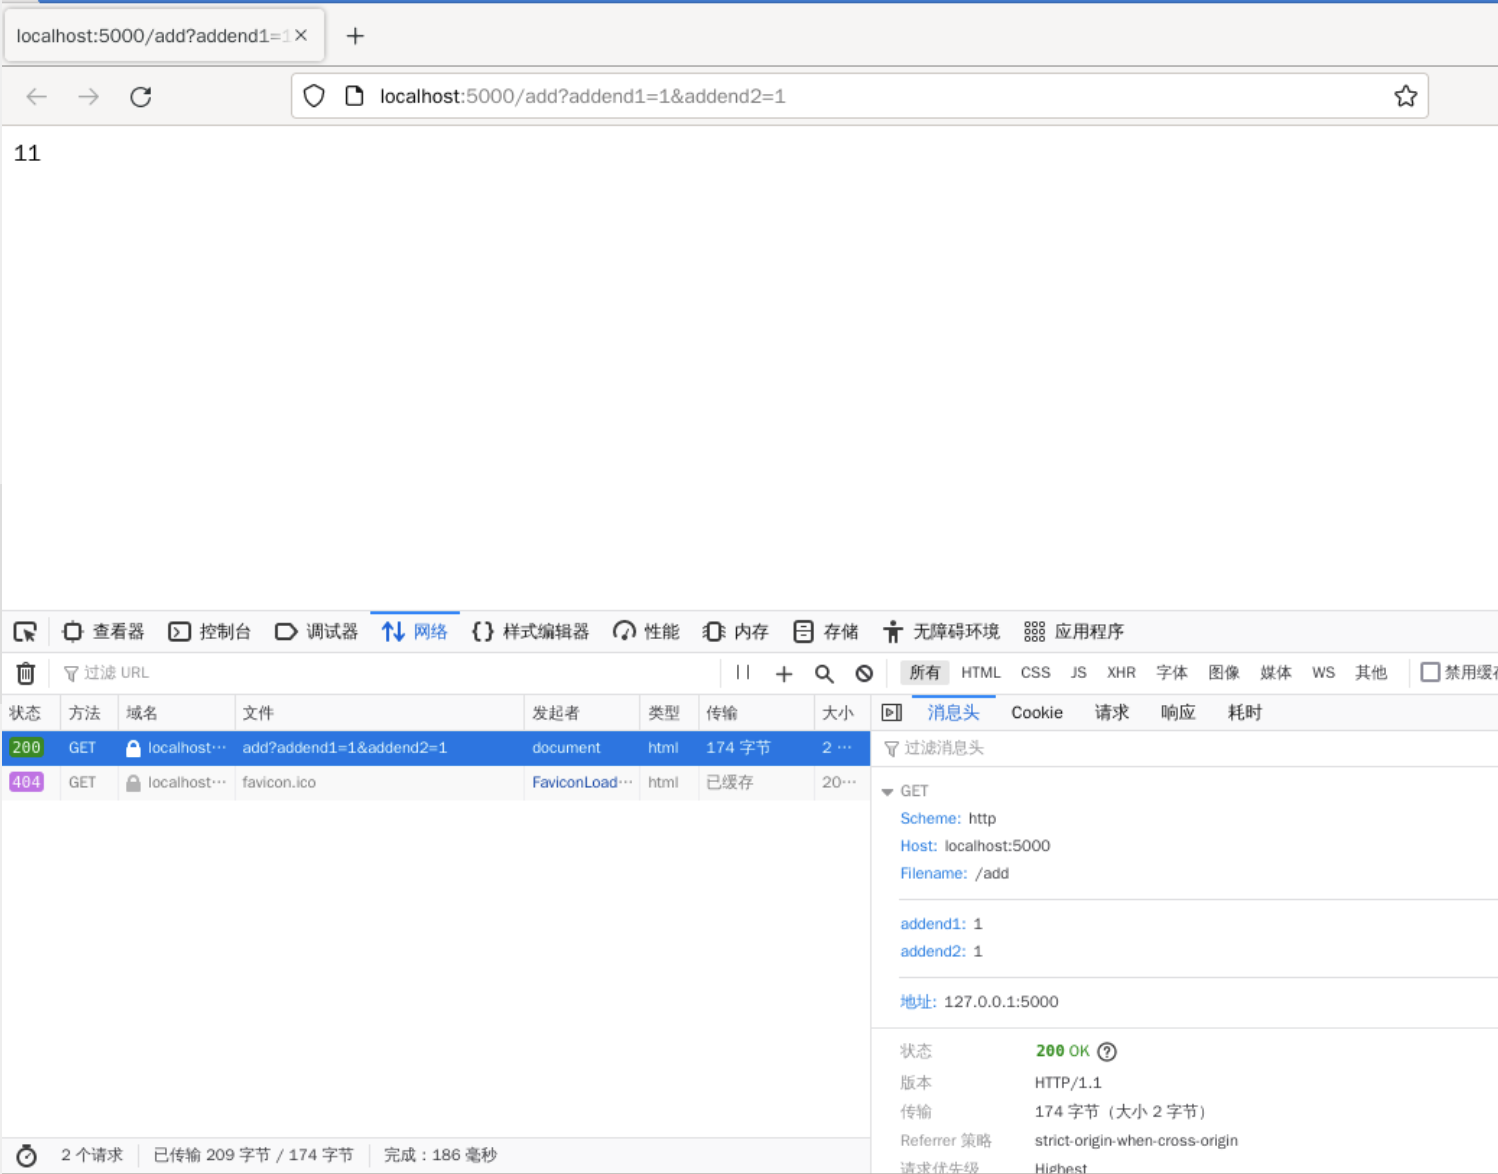Screen dimensions: 1498x1174
Task: Sort by 文件 column header
Action: 379,713
